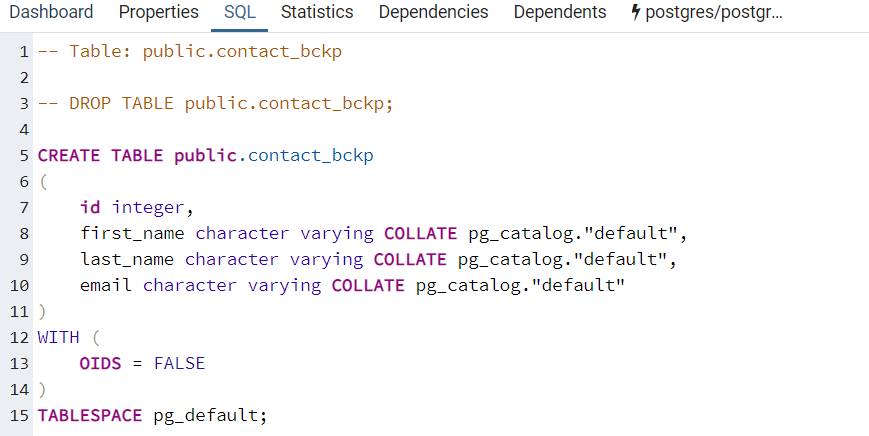The image size is (869, 436).
Task: Open the Dashboard tab
Action: click(x=51, y=13)
